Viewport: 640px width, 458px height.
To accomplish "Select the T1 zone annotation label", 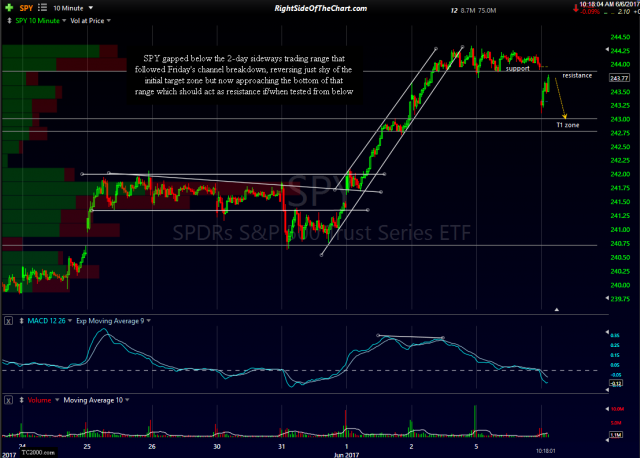I will [568, 125].
